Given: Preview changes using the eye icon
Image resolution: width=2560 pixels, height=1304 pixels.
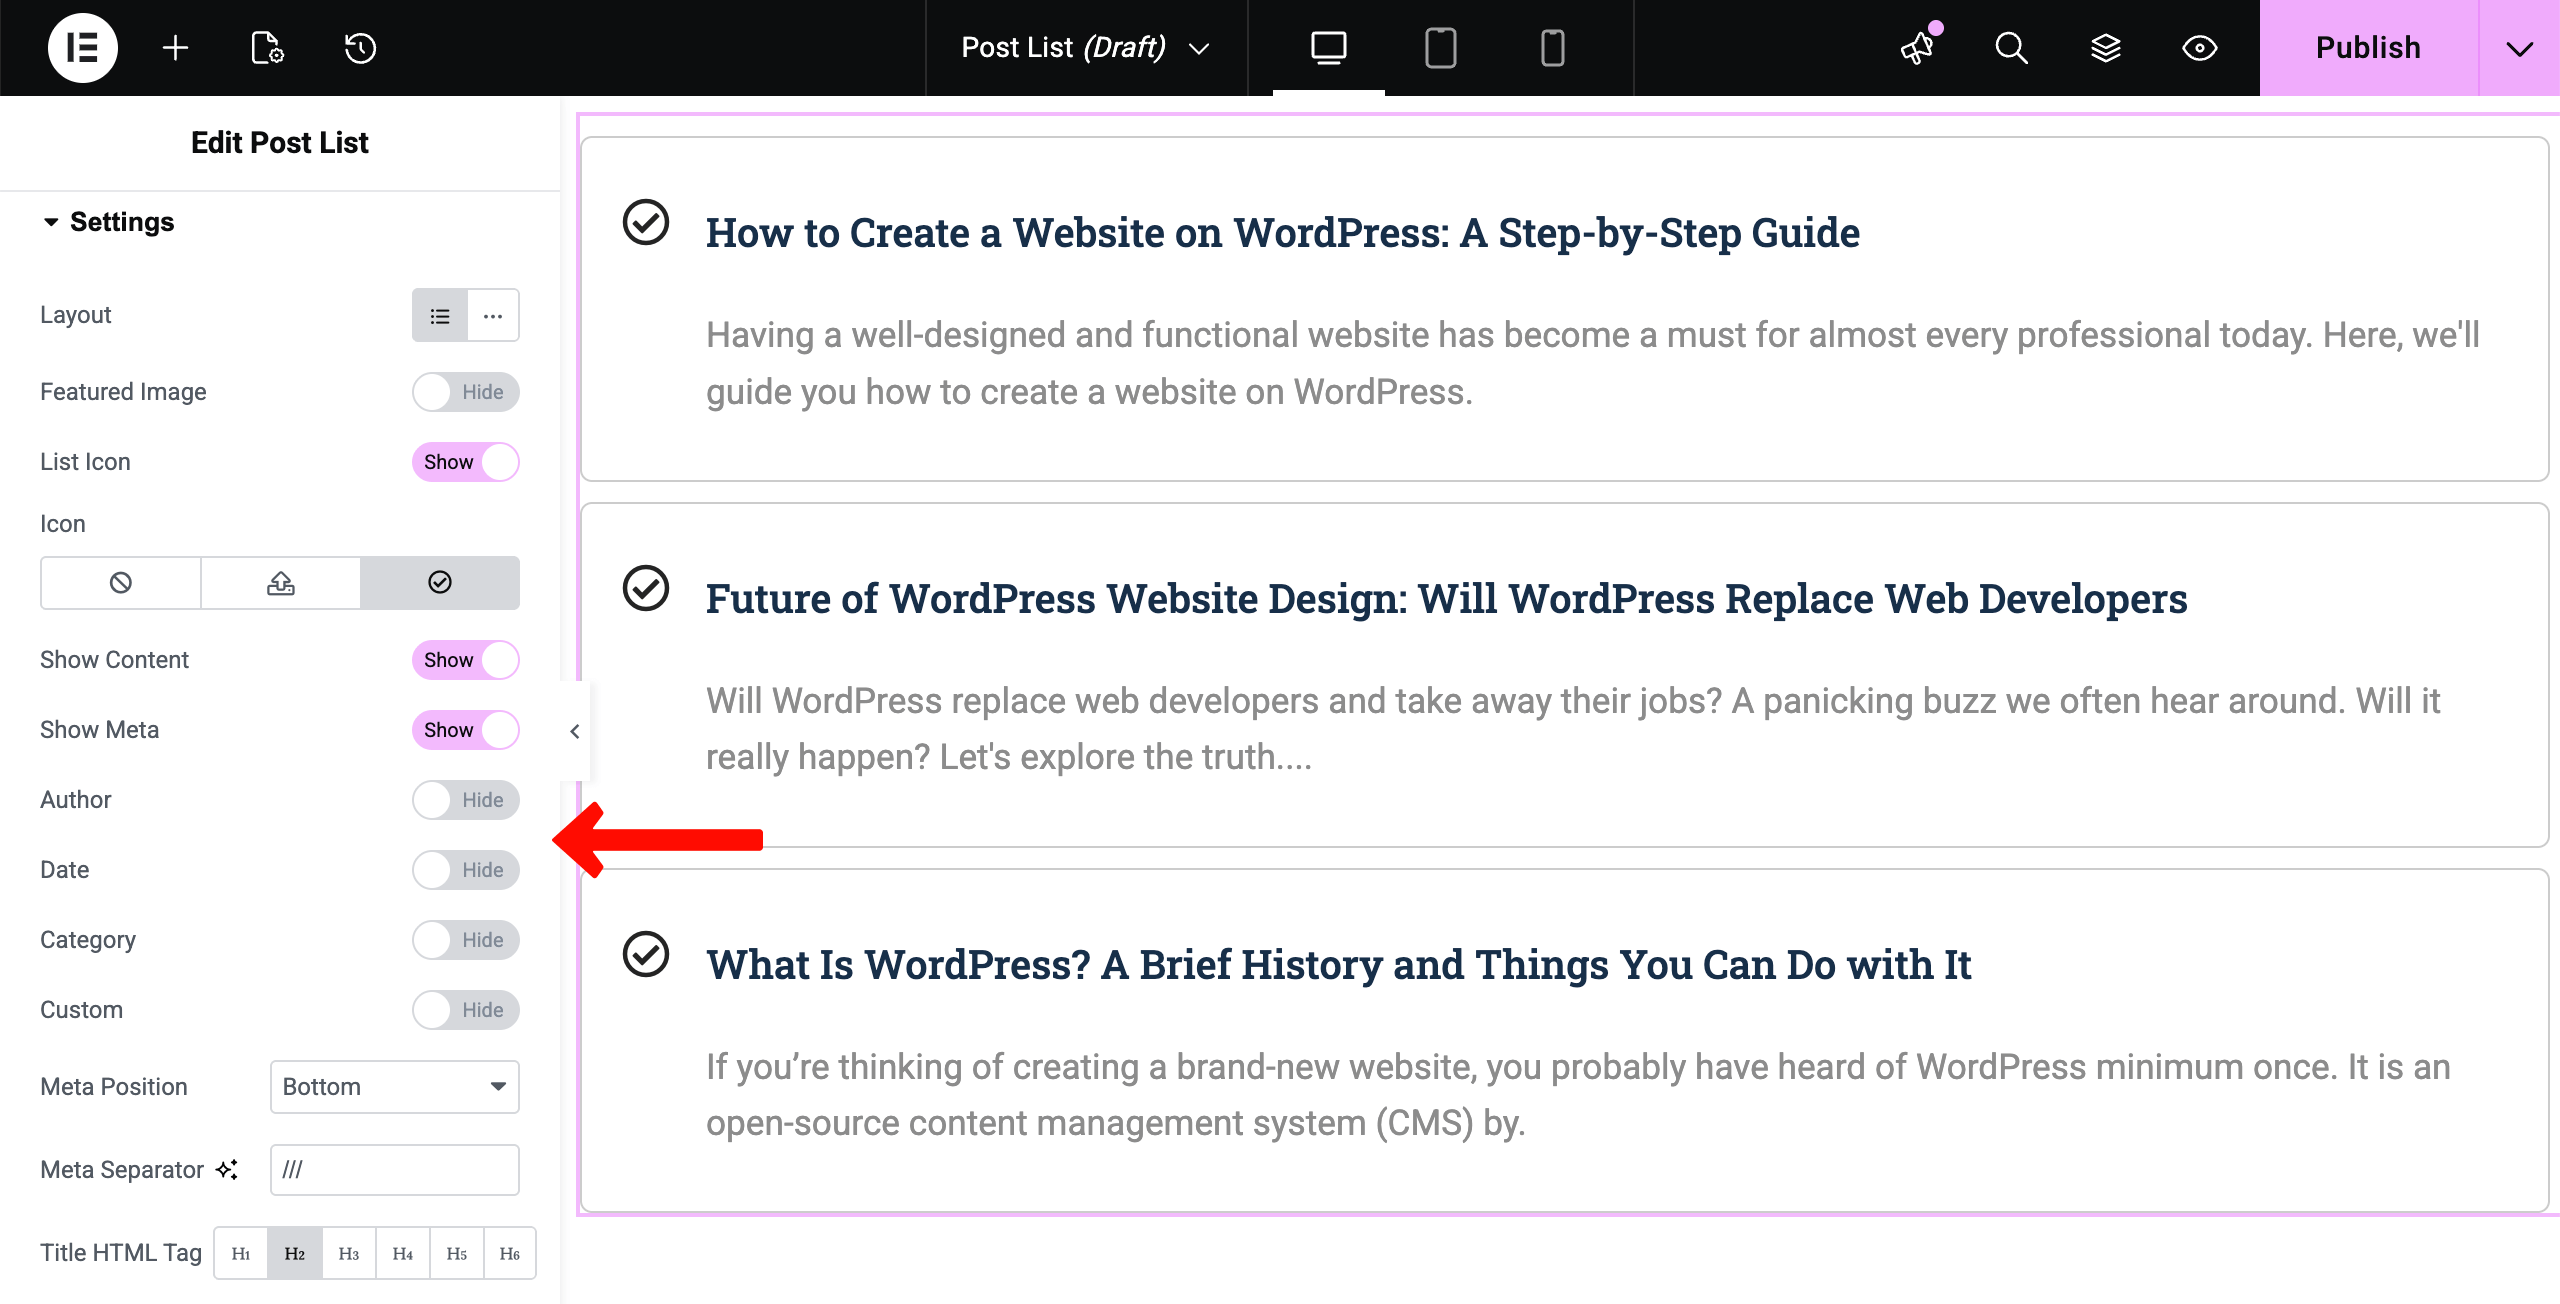Looking at the screenshot, I should click(x=2199, y=47).
